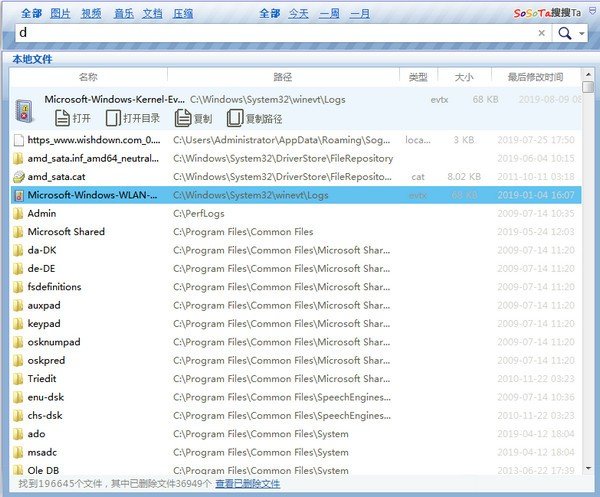
Task: Select the Microsoft Shared folder row
Action: (x=66, y=231)
